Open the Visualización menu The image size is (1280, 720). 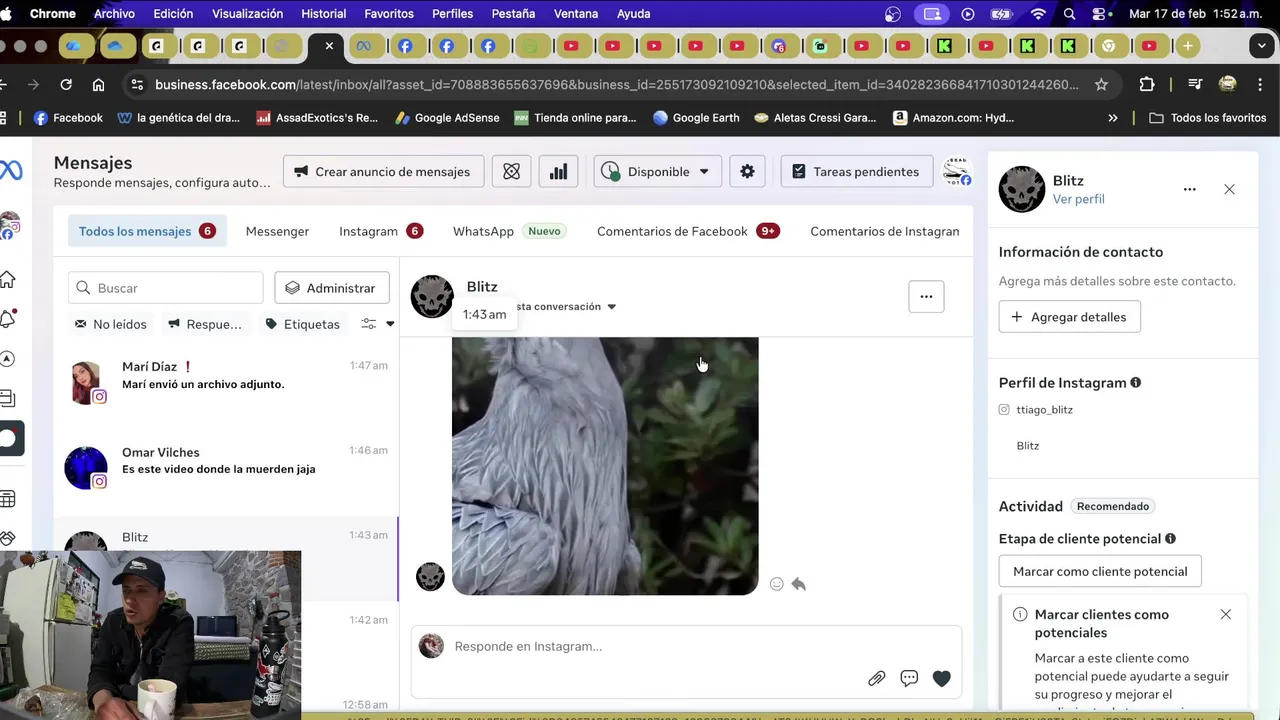pyautogui.click(x=247, y=14)
